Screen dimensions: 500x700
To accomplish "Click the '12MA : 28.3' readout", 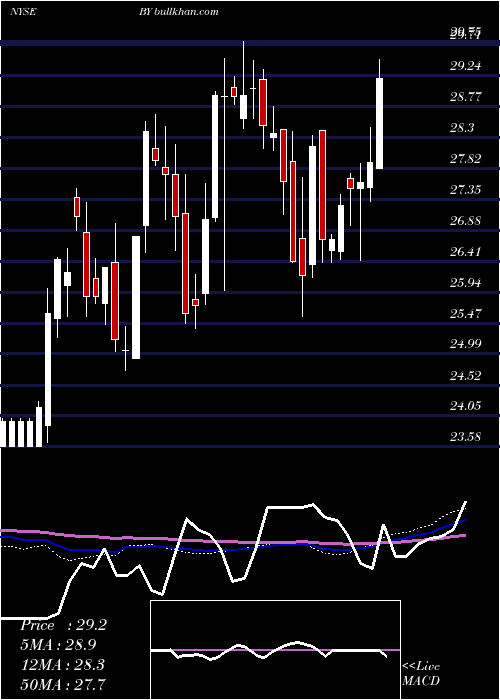I will click(x=62, y=665).
